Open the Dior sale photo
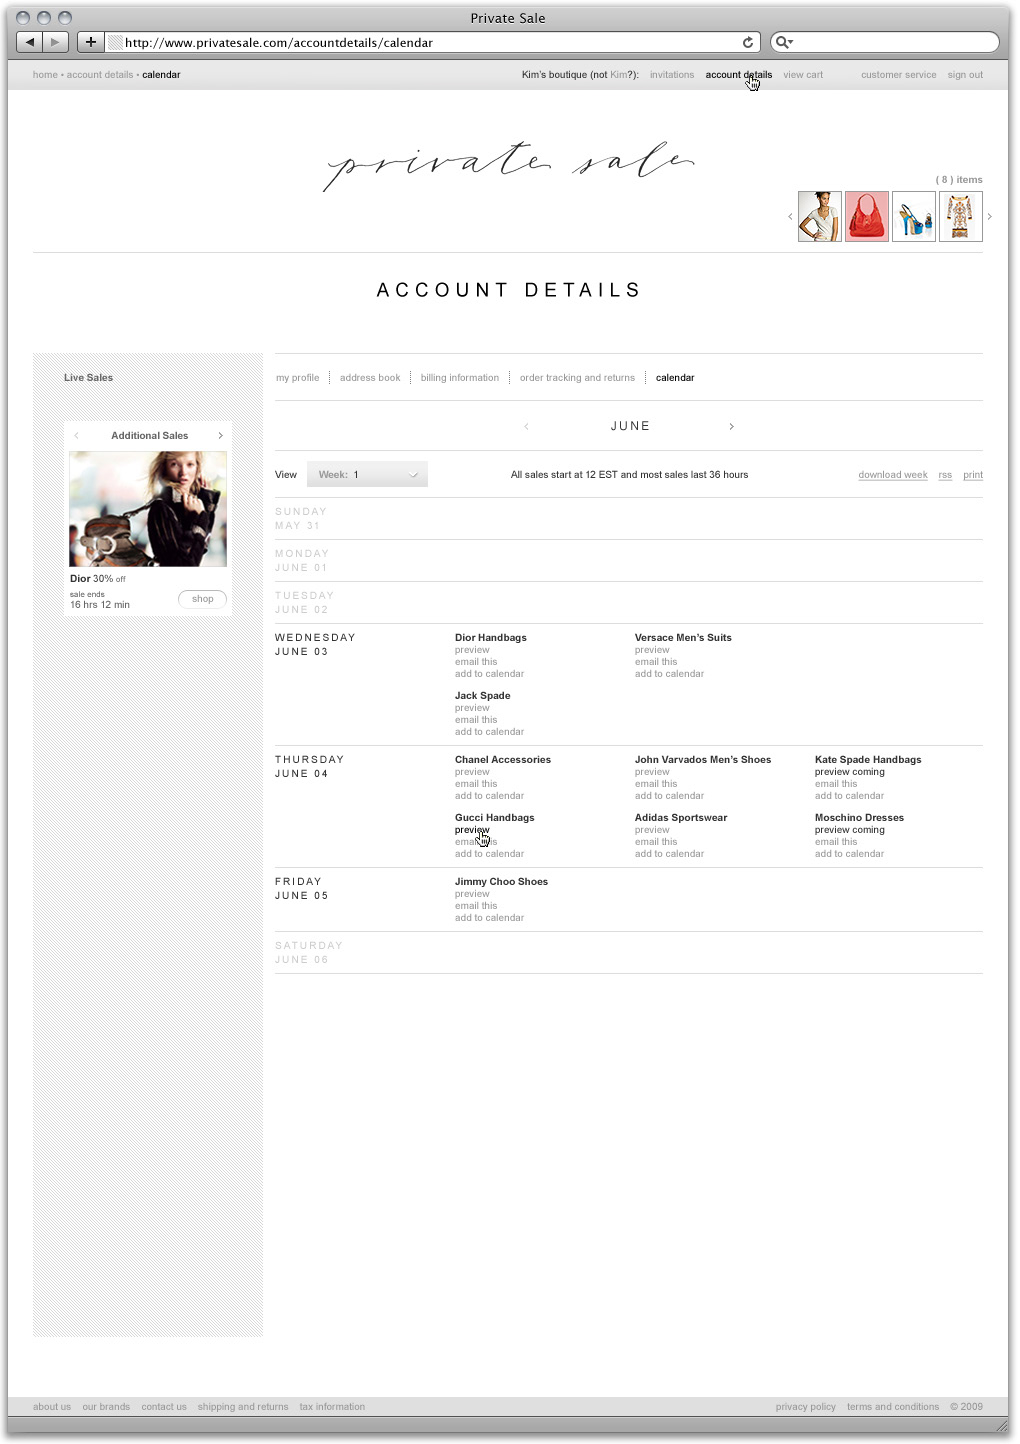This screenshot has height=1444, width=1020. click(x=148, y=509)
